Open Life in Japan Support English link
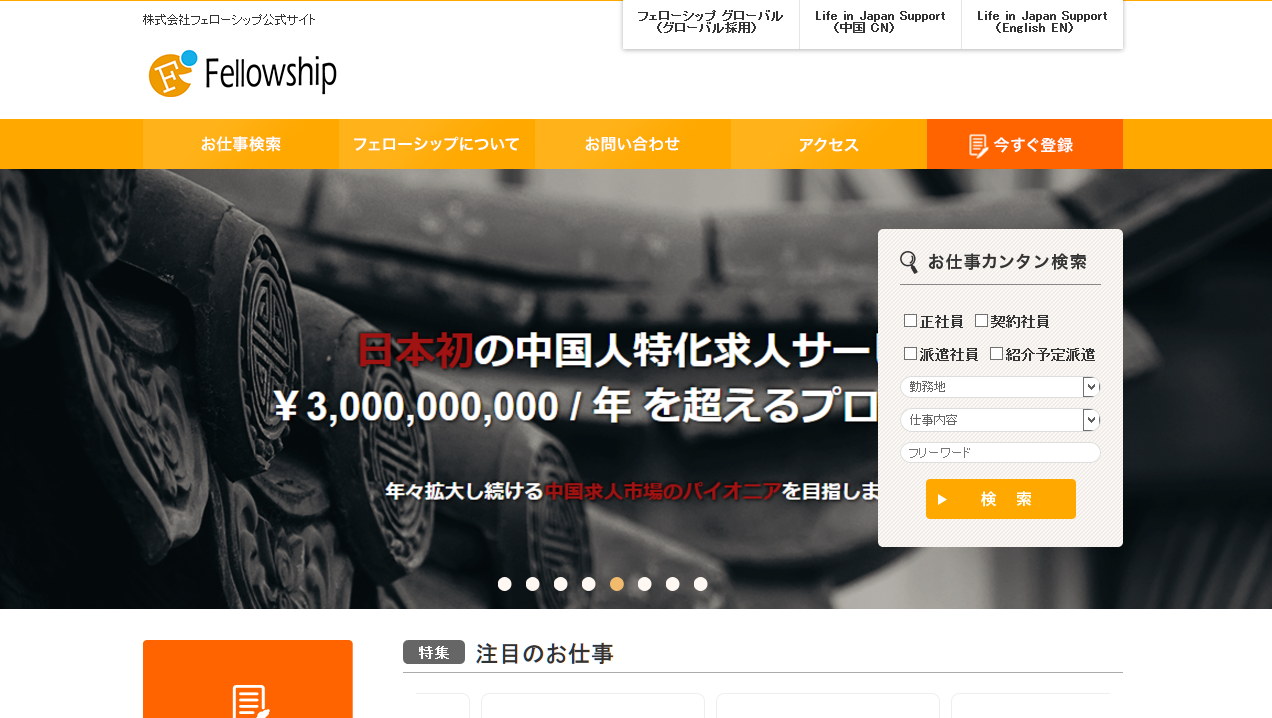1272x718 pixels. point(1042,24)
